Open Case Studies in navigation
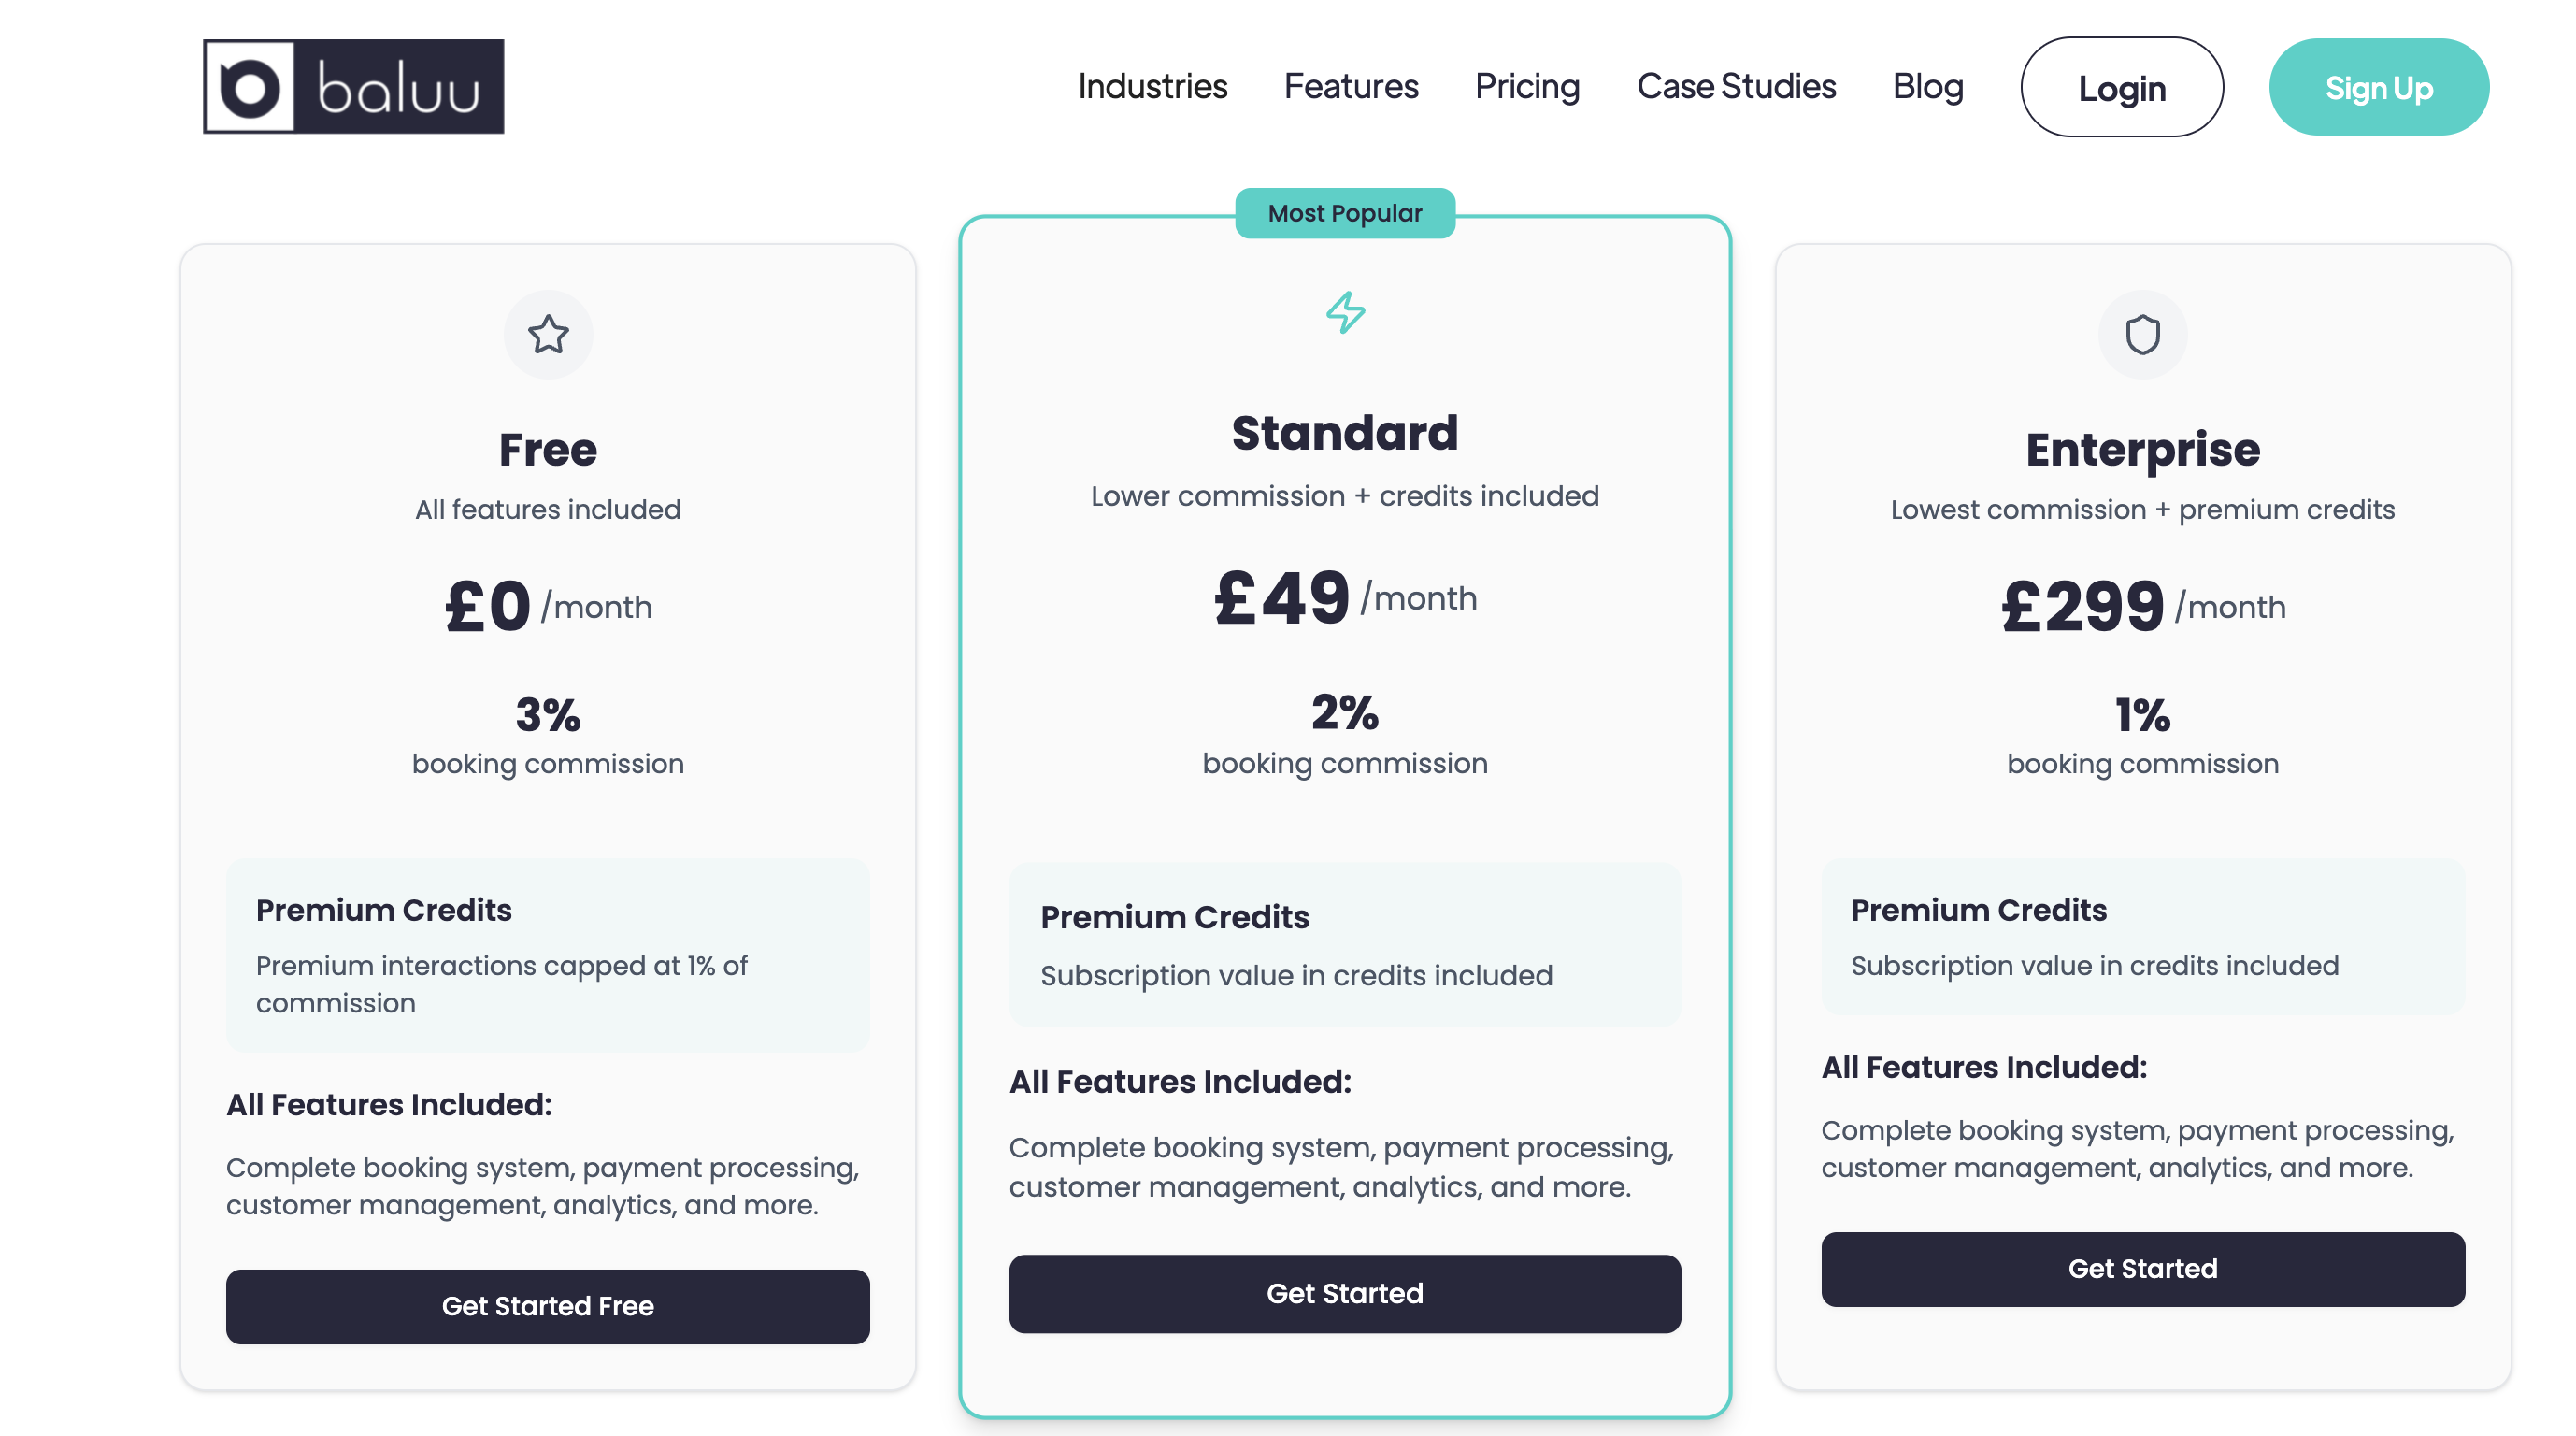This screenshot has height=1436, width=2576. coord(1736,87)
